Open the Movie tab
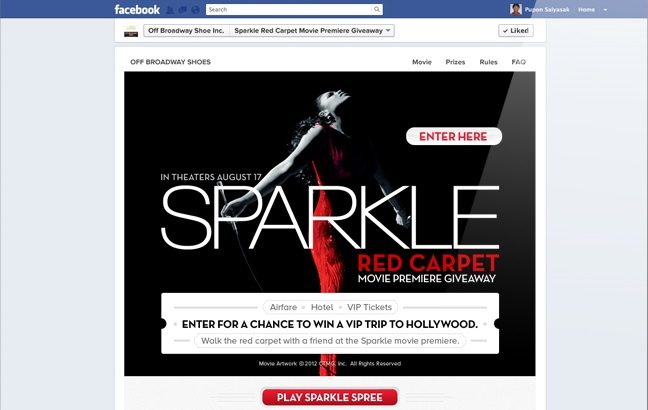 click(422, 62)
